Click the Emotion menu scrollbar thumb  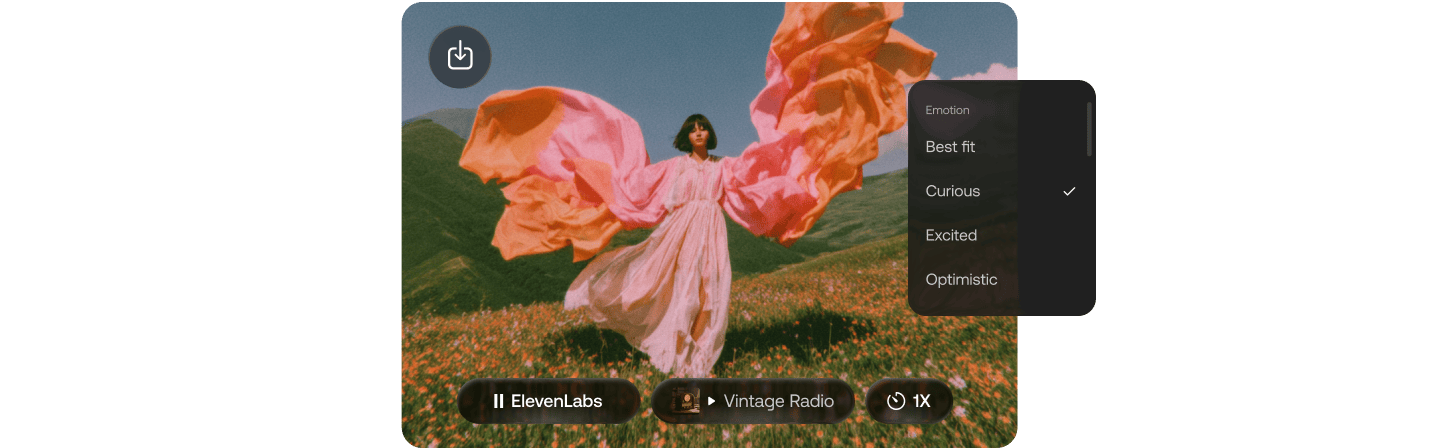tap(1089, 128)
